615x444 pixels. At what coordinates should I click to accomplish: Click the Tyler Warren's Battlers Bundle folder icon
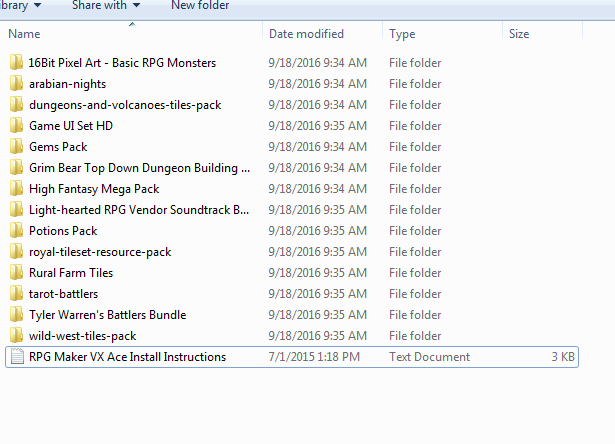(x=16, y=315)
